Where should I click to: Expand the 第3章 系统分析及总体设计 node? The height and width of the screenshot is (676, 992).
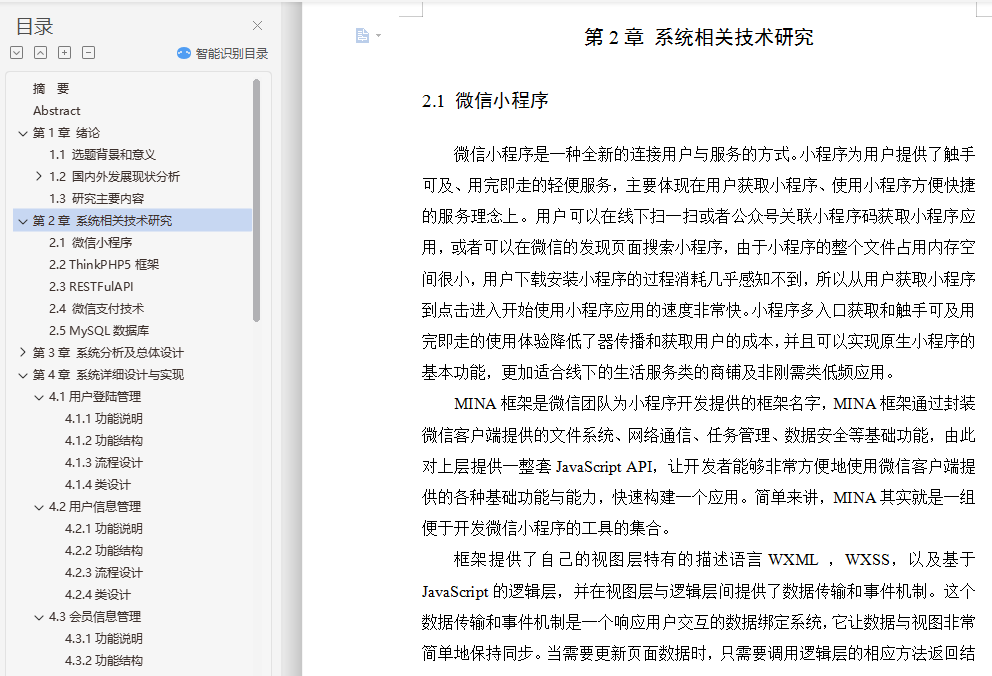23,352
